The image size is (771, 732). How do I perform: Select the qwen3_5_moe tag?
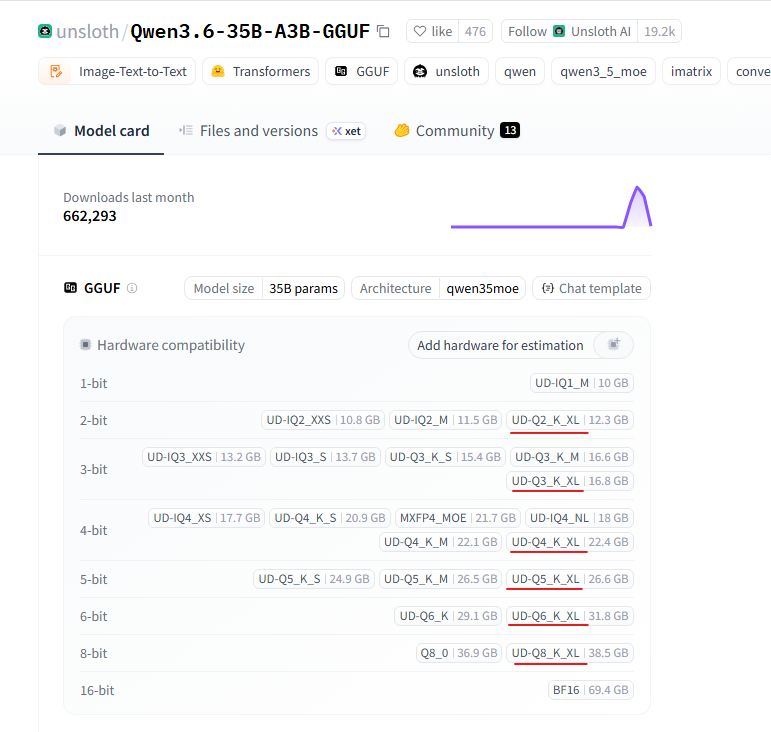(x=603, y=72)
